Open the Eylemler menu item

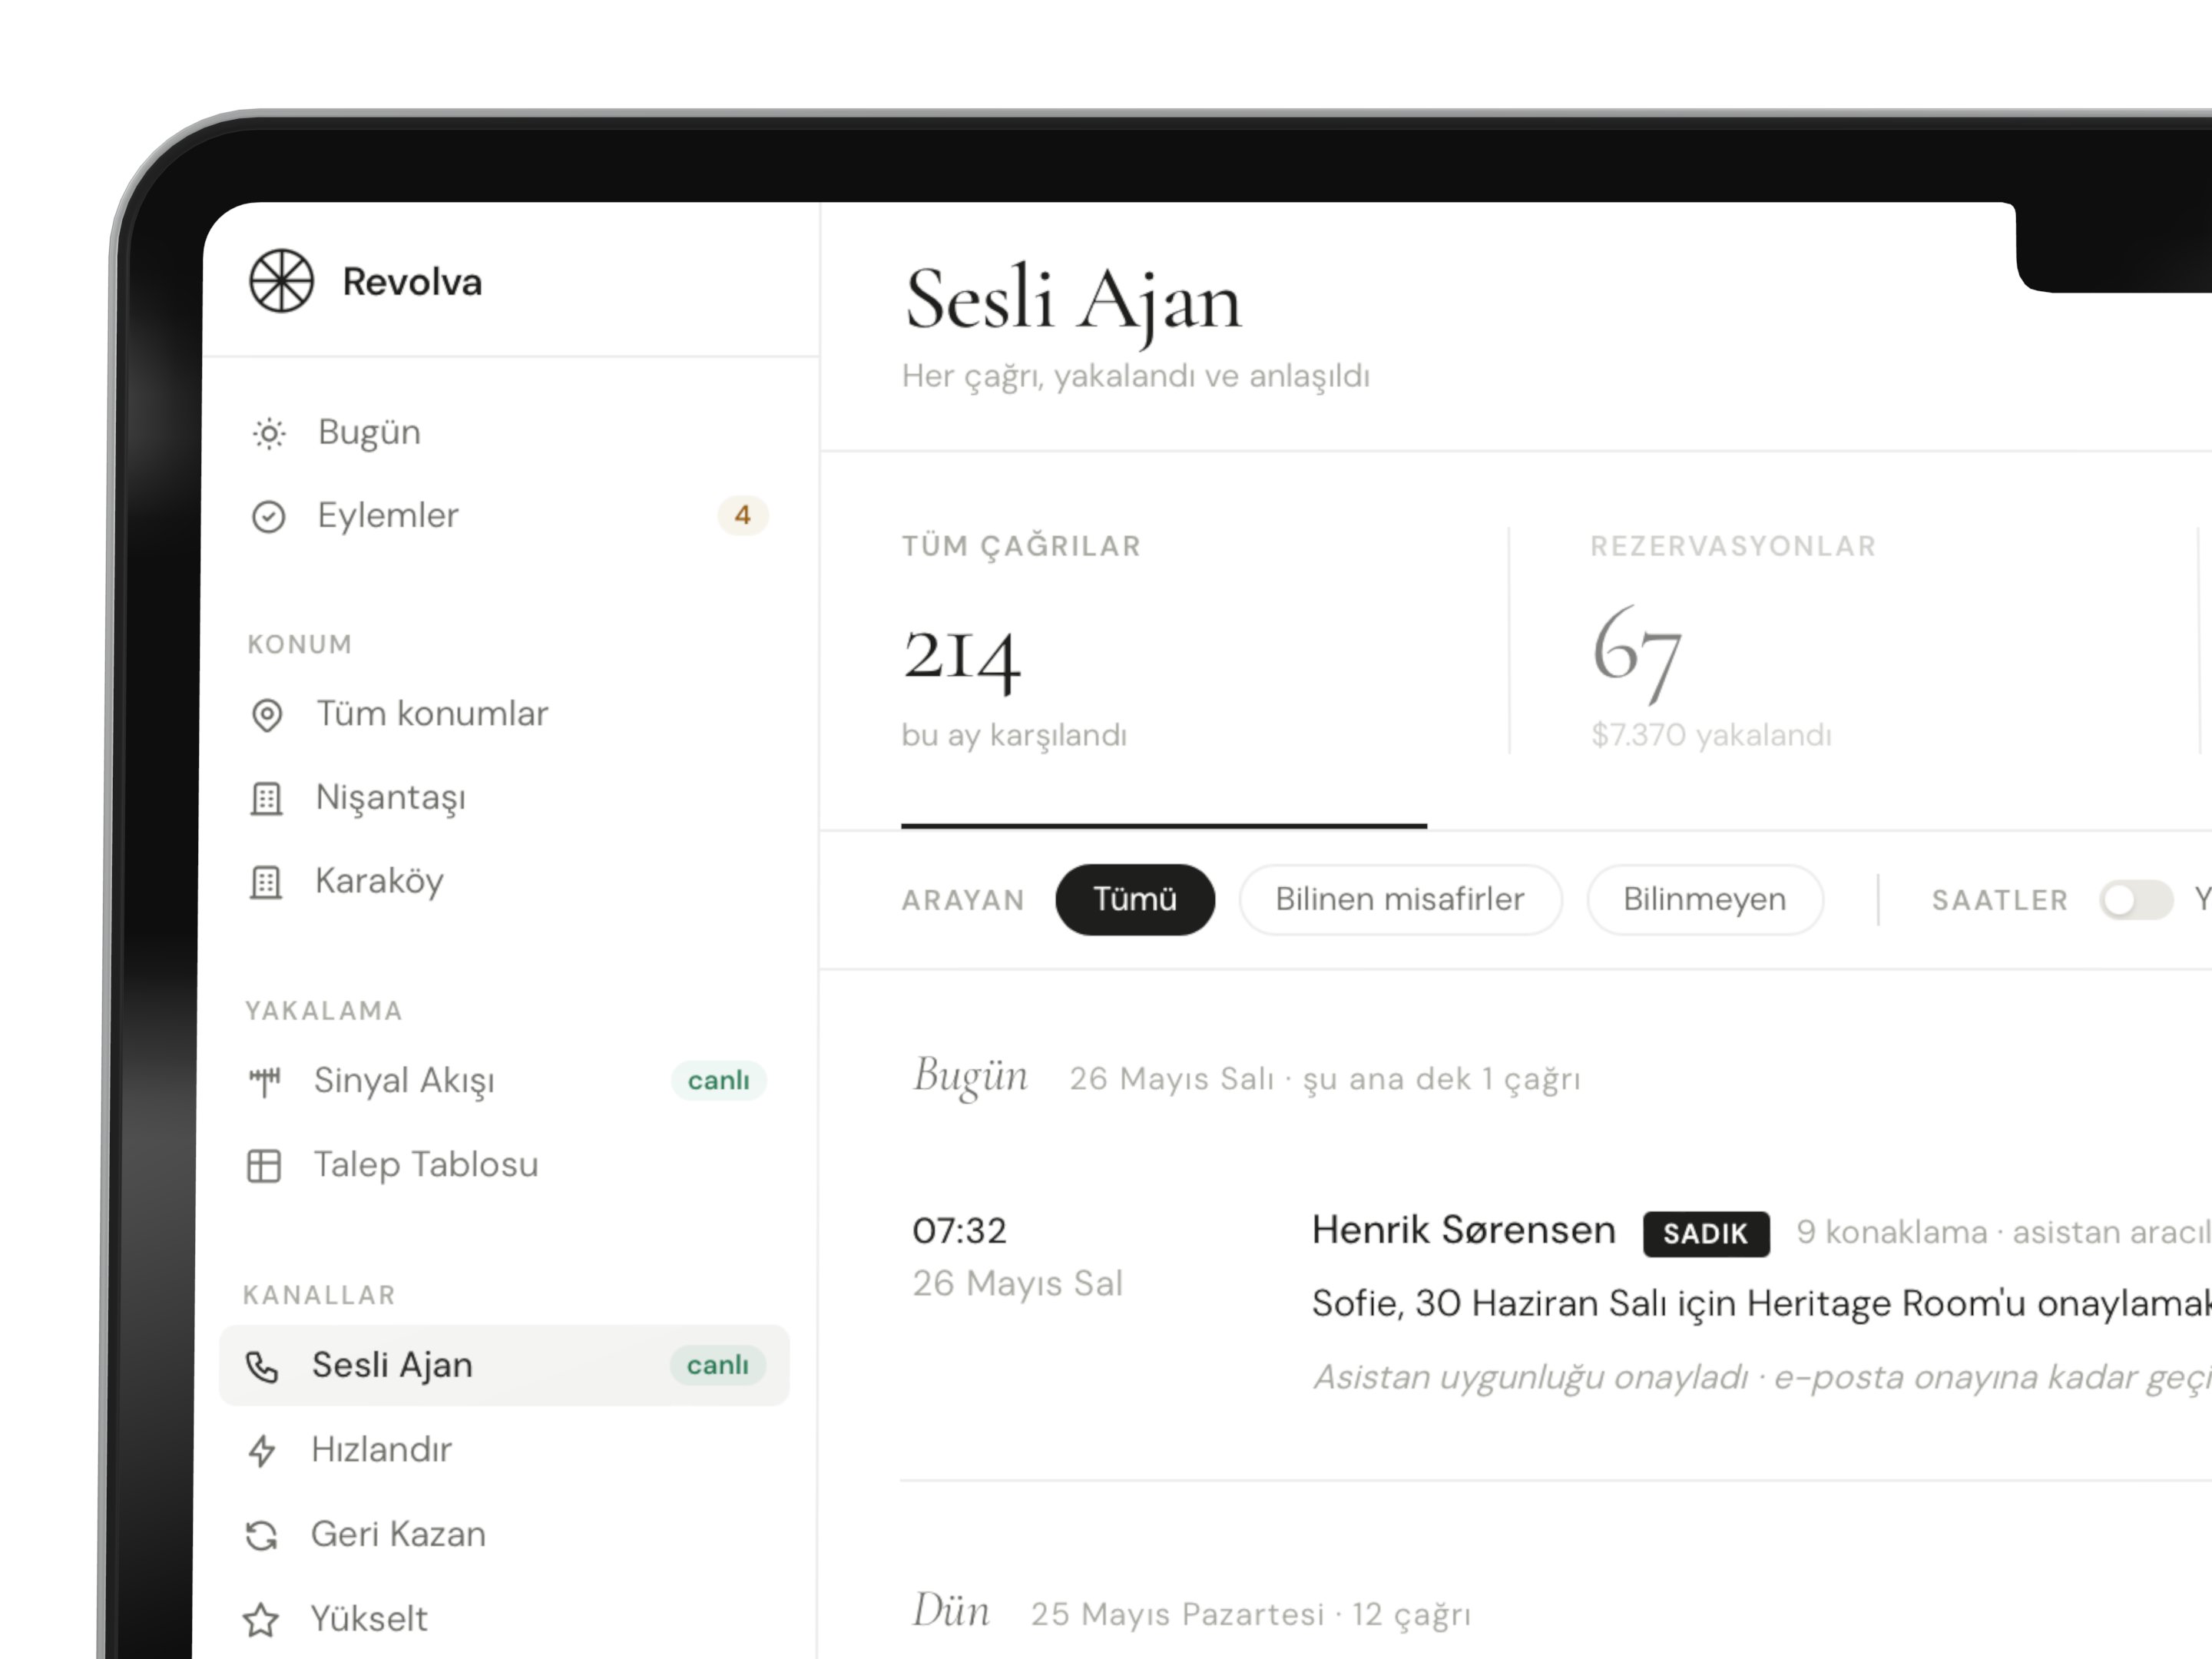point(388,515)
